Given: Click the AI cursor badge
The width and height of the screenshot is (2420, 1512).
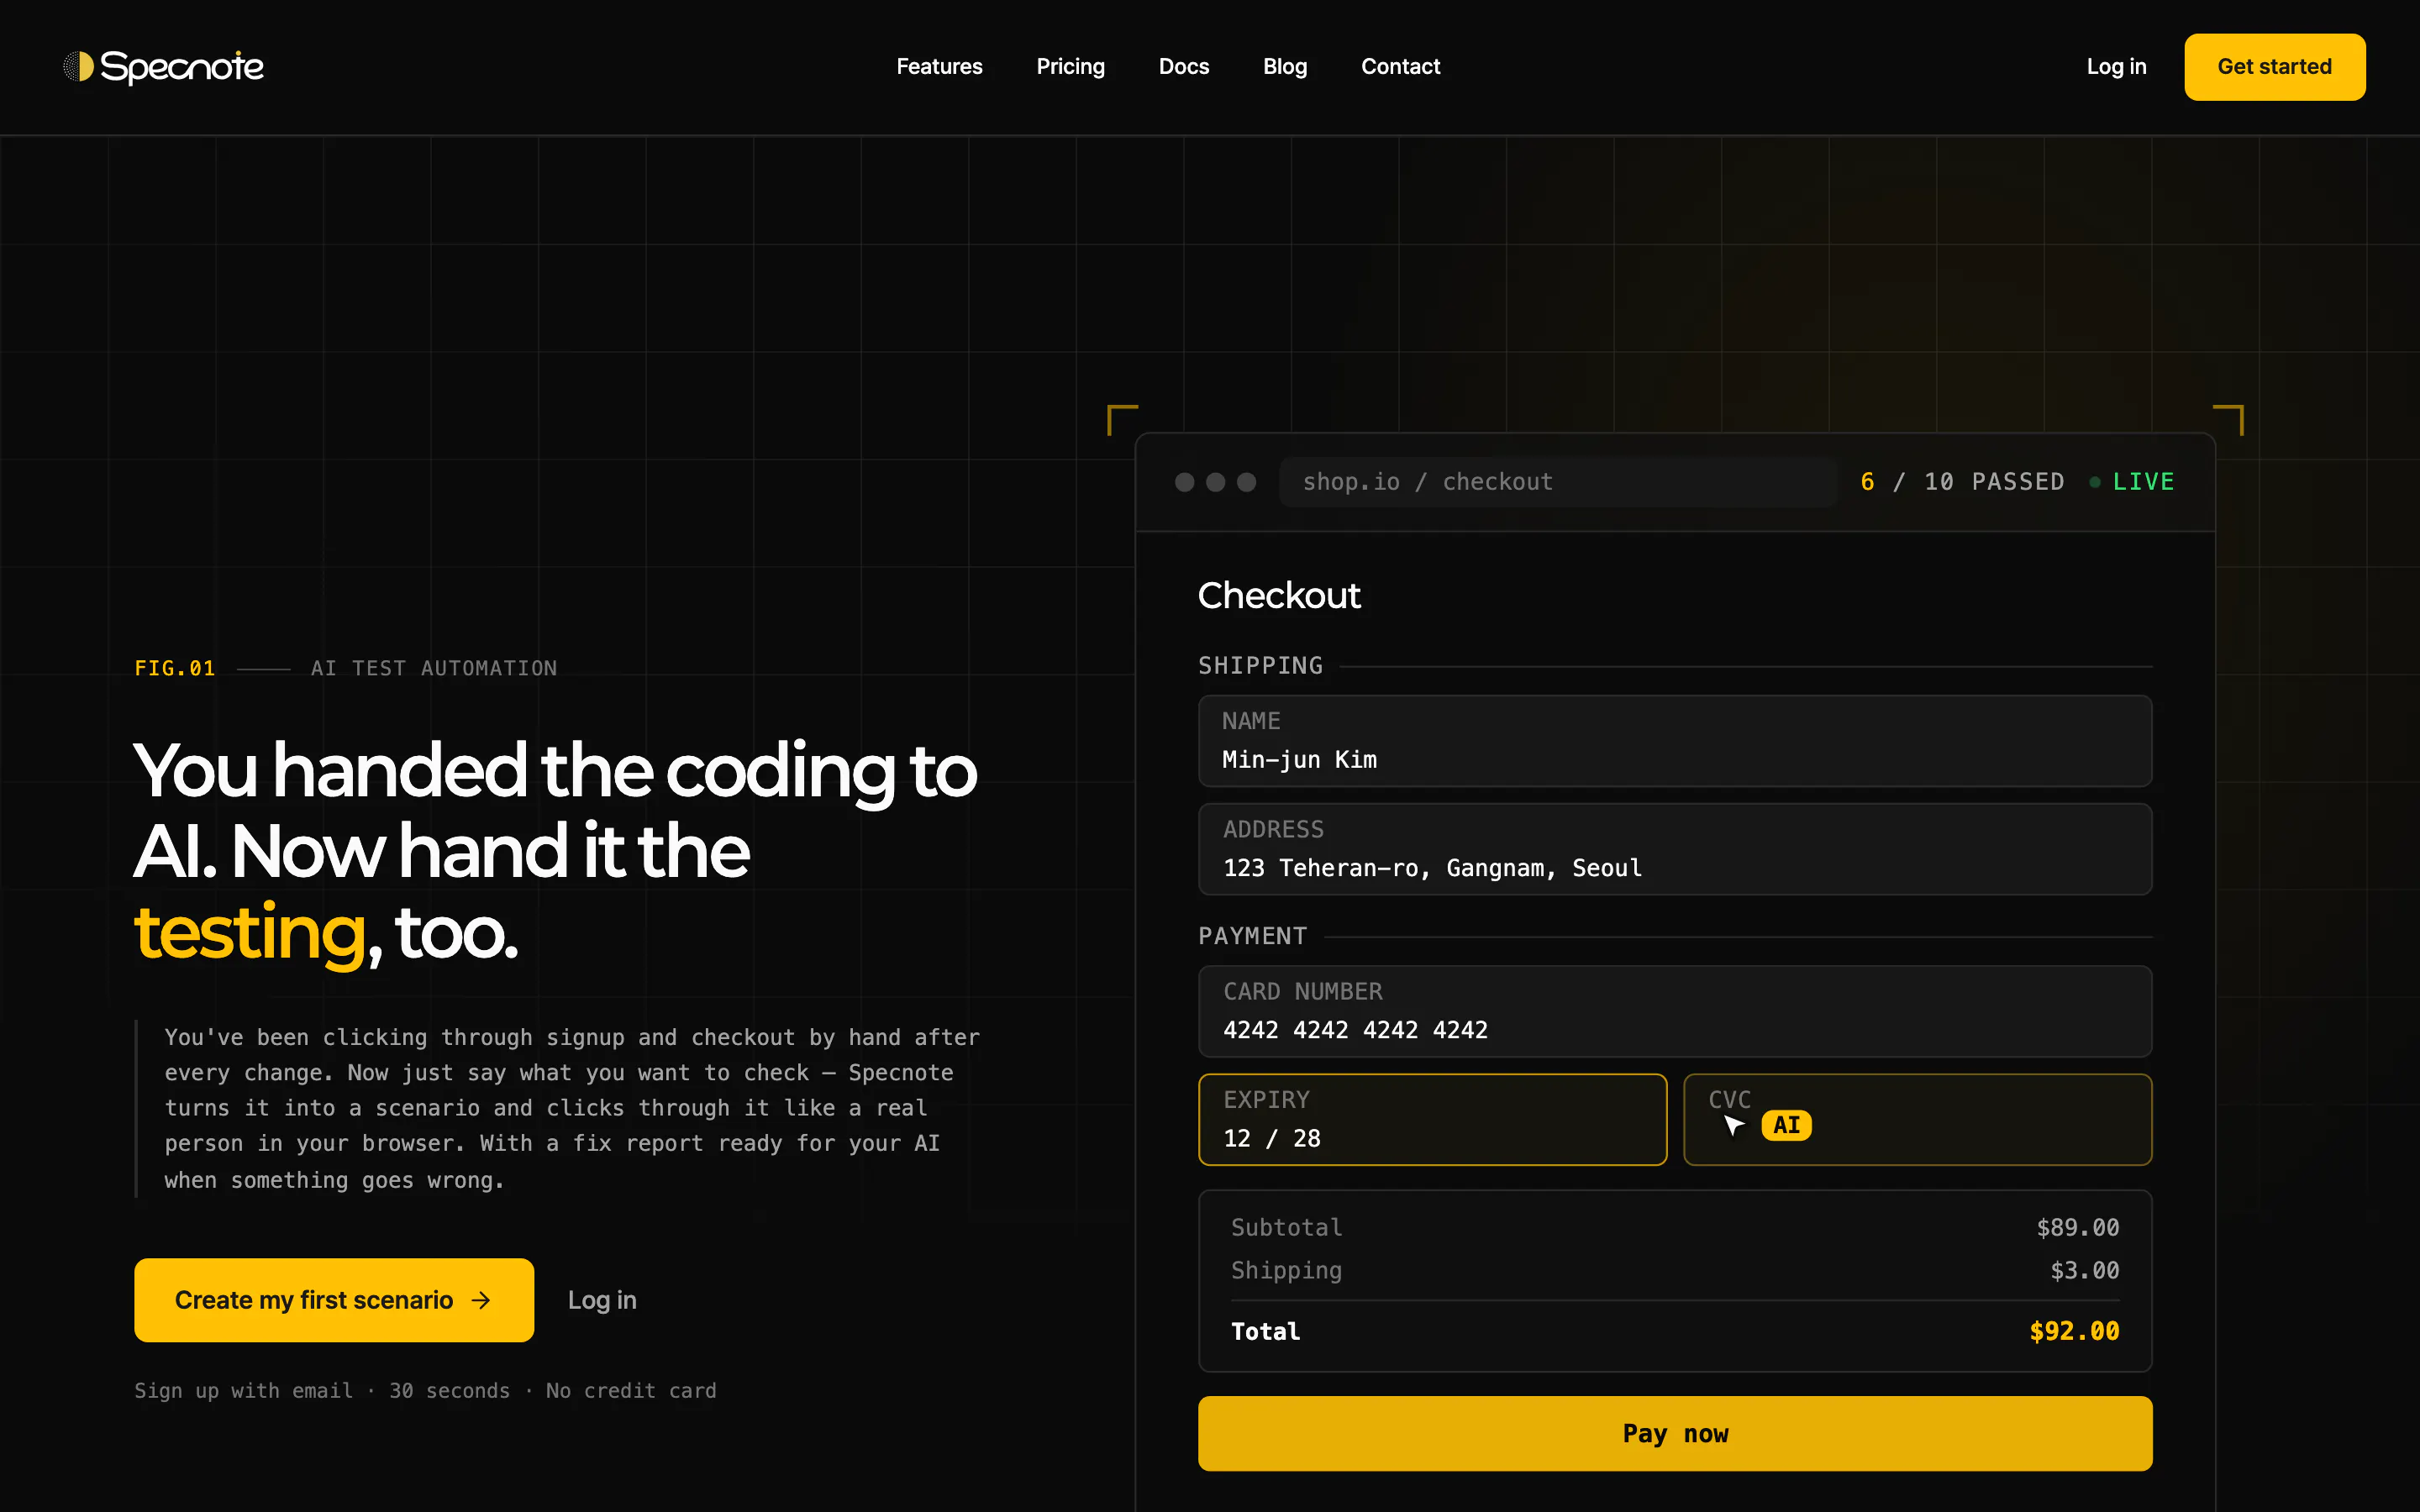Looking at the screenshot, I should click(x=1786, y=1125).
